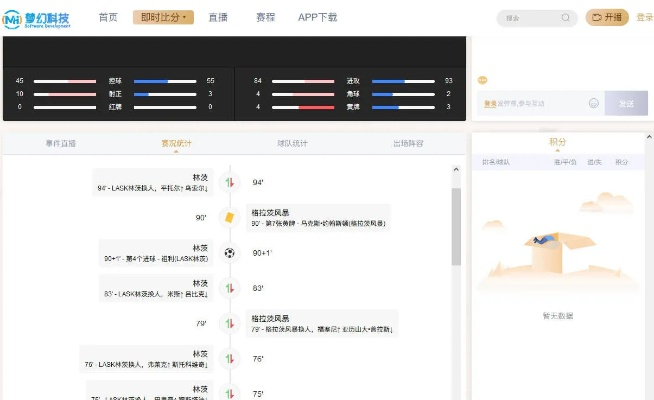Switch to the 球队统计 tab
The height and width of the screenshot is (400, 654).
pos(292,143)
